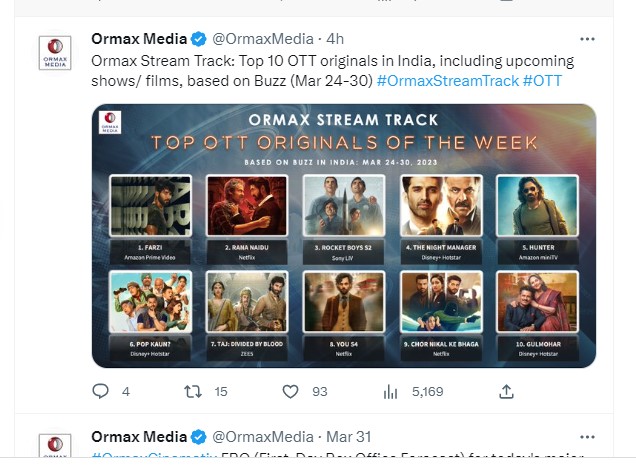The height and width of the screenshot is (468, 636).
Task: Open the Ormax Media profile avatar
Action: 55,53
